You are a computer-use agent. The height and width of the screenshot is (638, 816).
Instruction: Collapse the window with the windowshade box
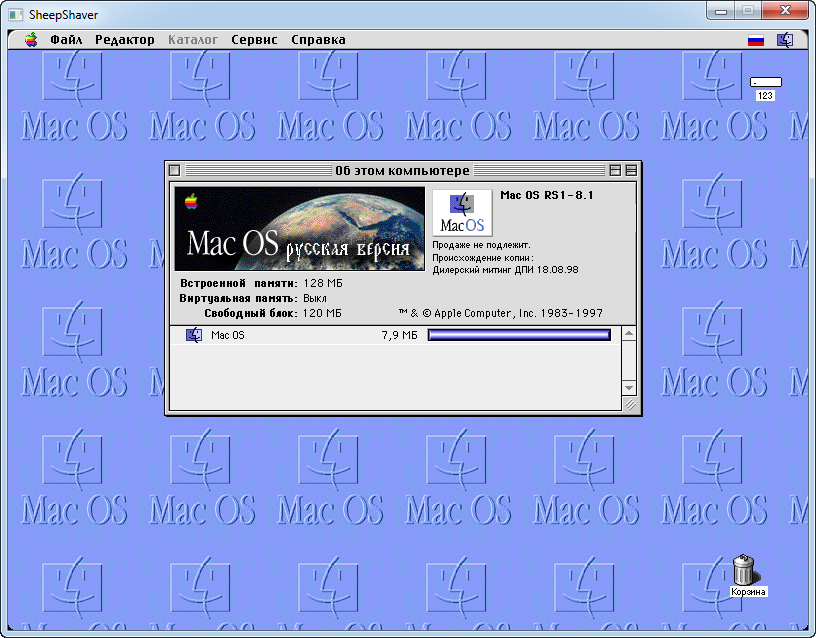pyautogui.click(x=630, y=170)
